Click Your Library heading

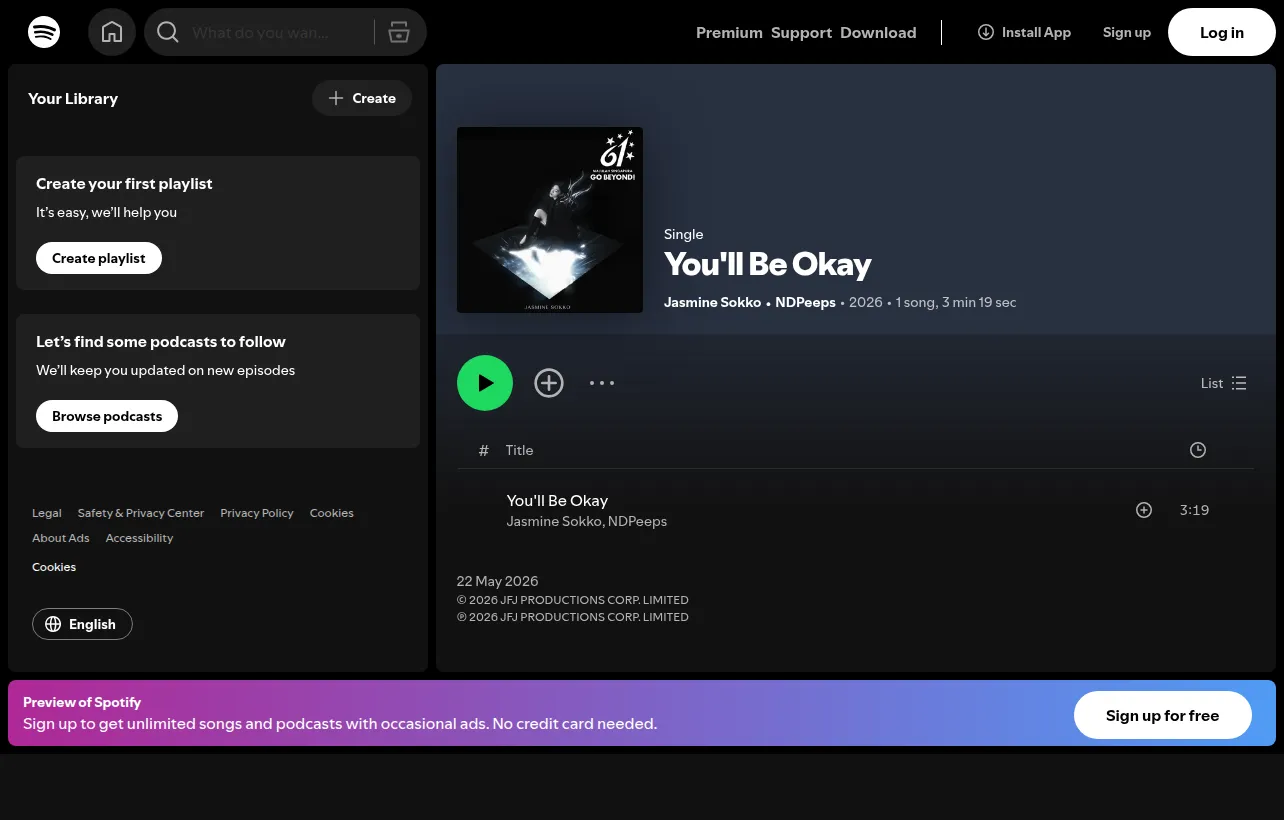(x=73, y=98)
